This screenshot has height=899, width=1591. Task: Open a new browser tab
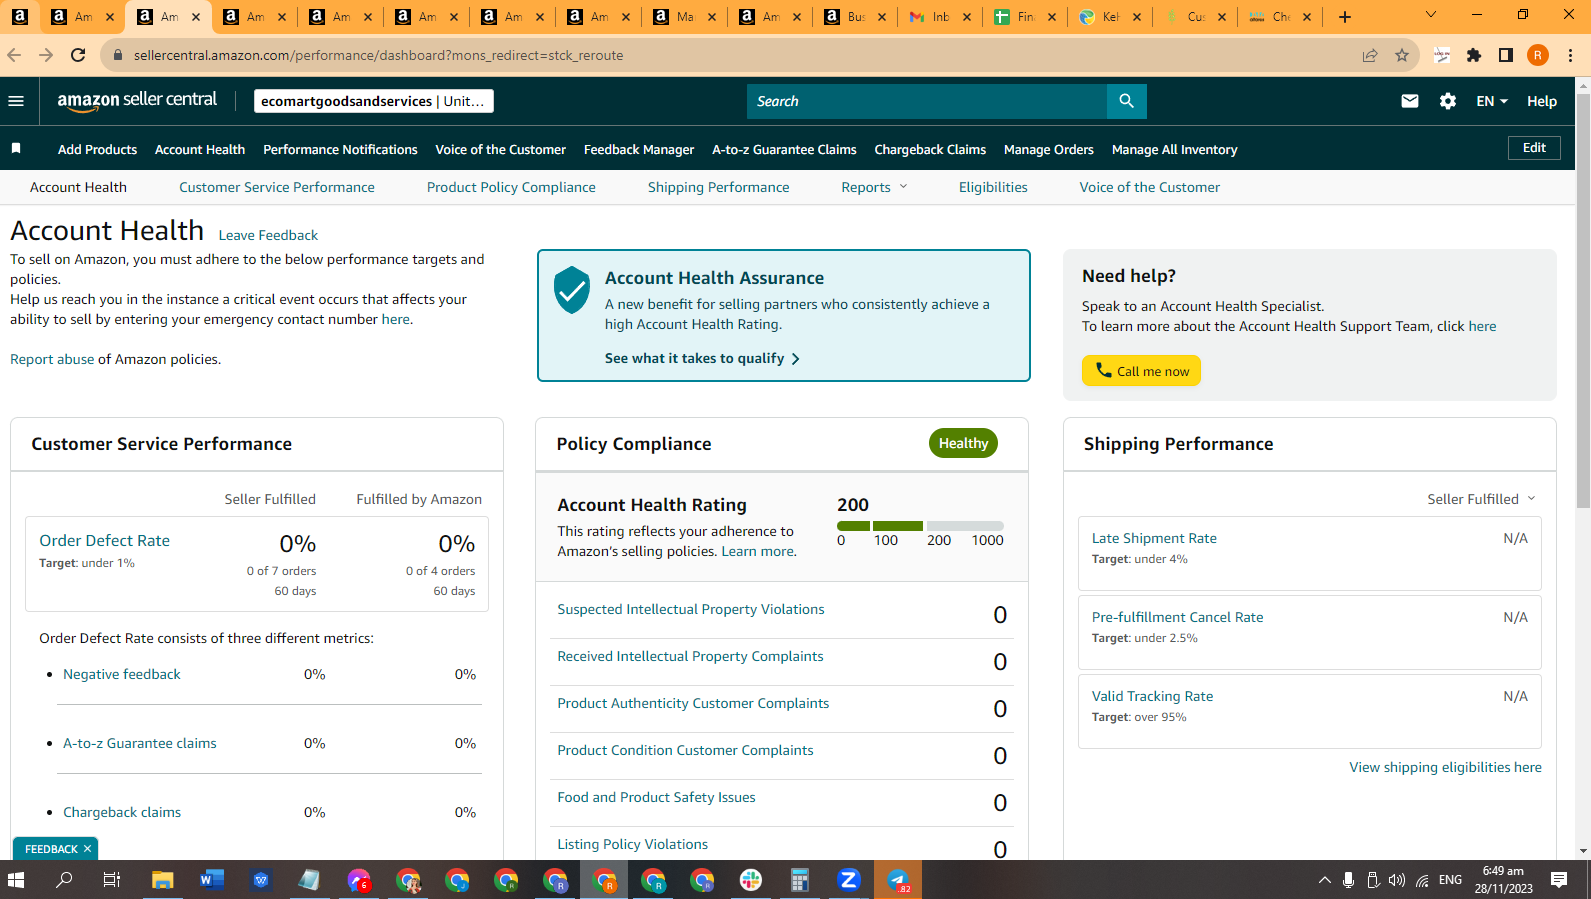(x=1345, y=17)
